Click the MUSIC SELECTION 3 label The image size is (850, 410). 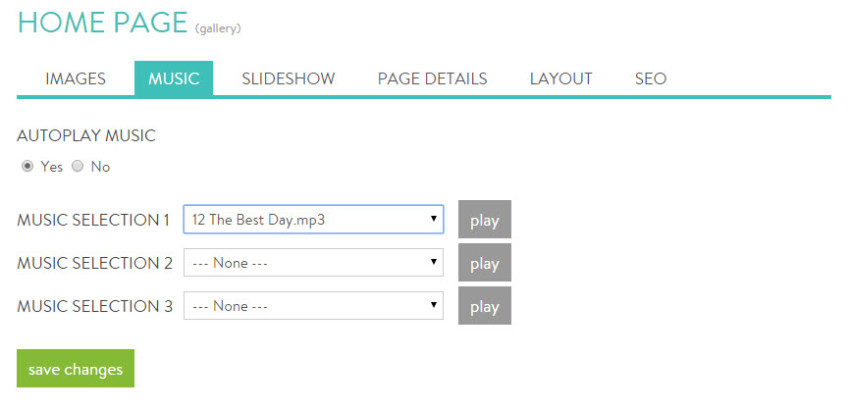(x=95, y=306)
